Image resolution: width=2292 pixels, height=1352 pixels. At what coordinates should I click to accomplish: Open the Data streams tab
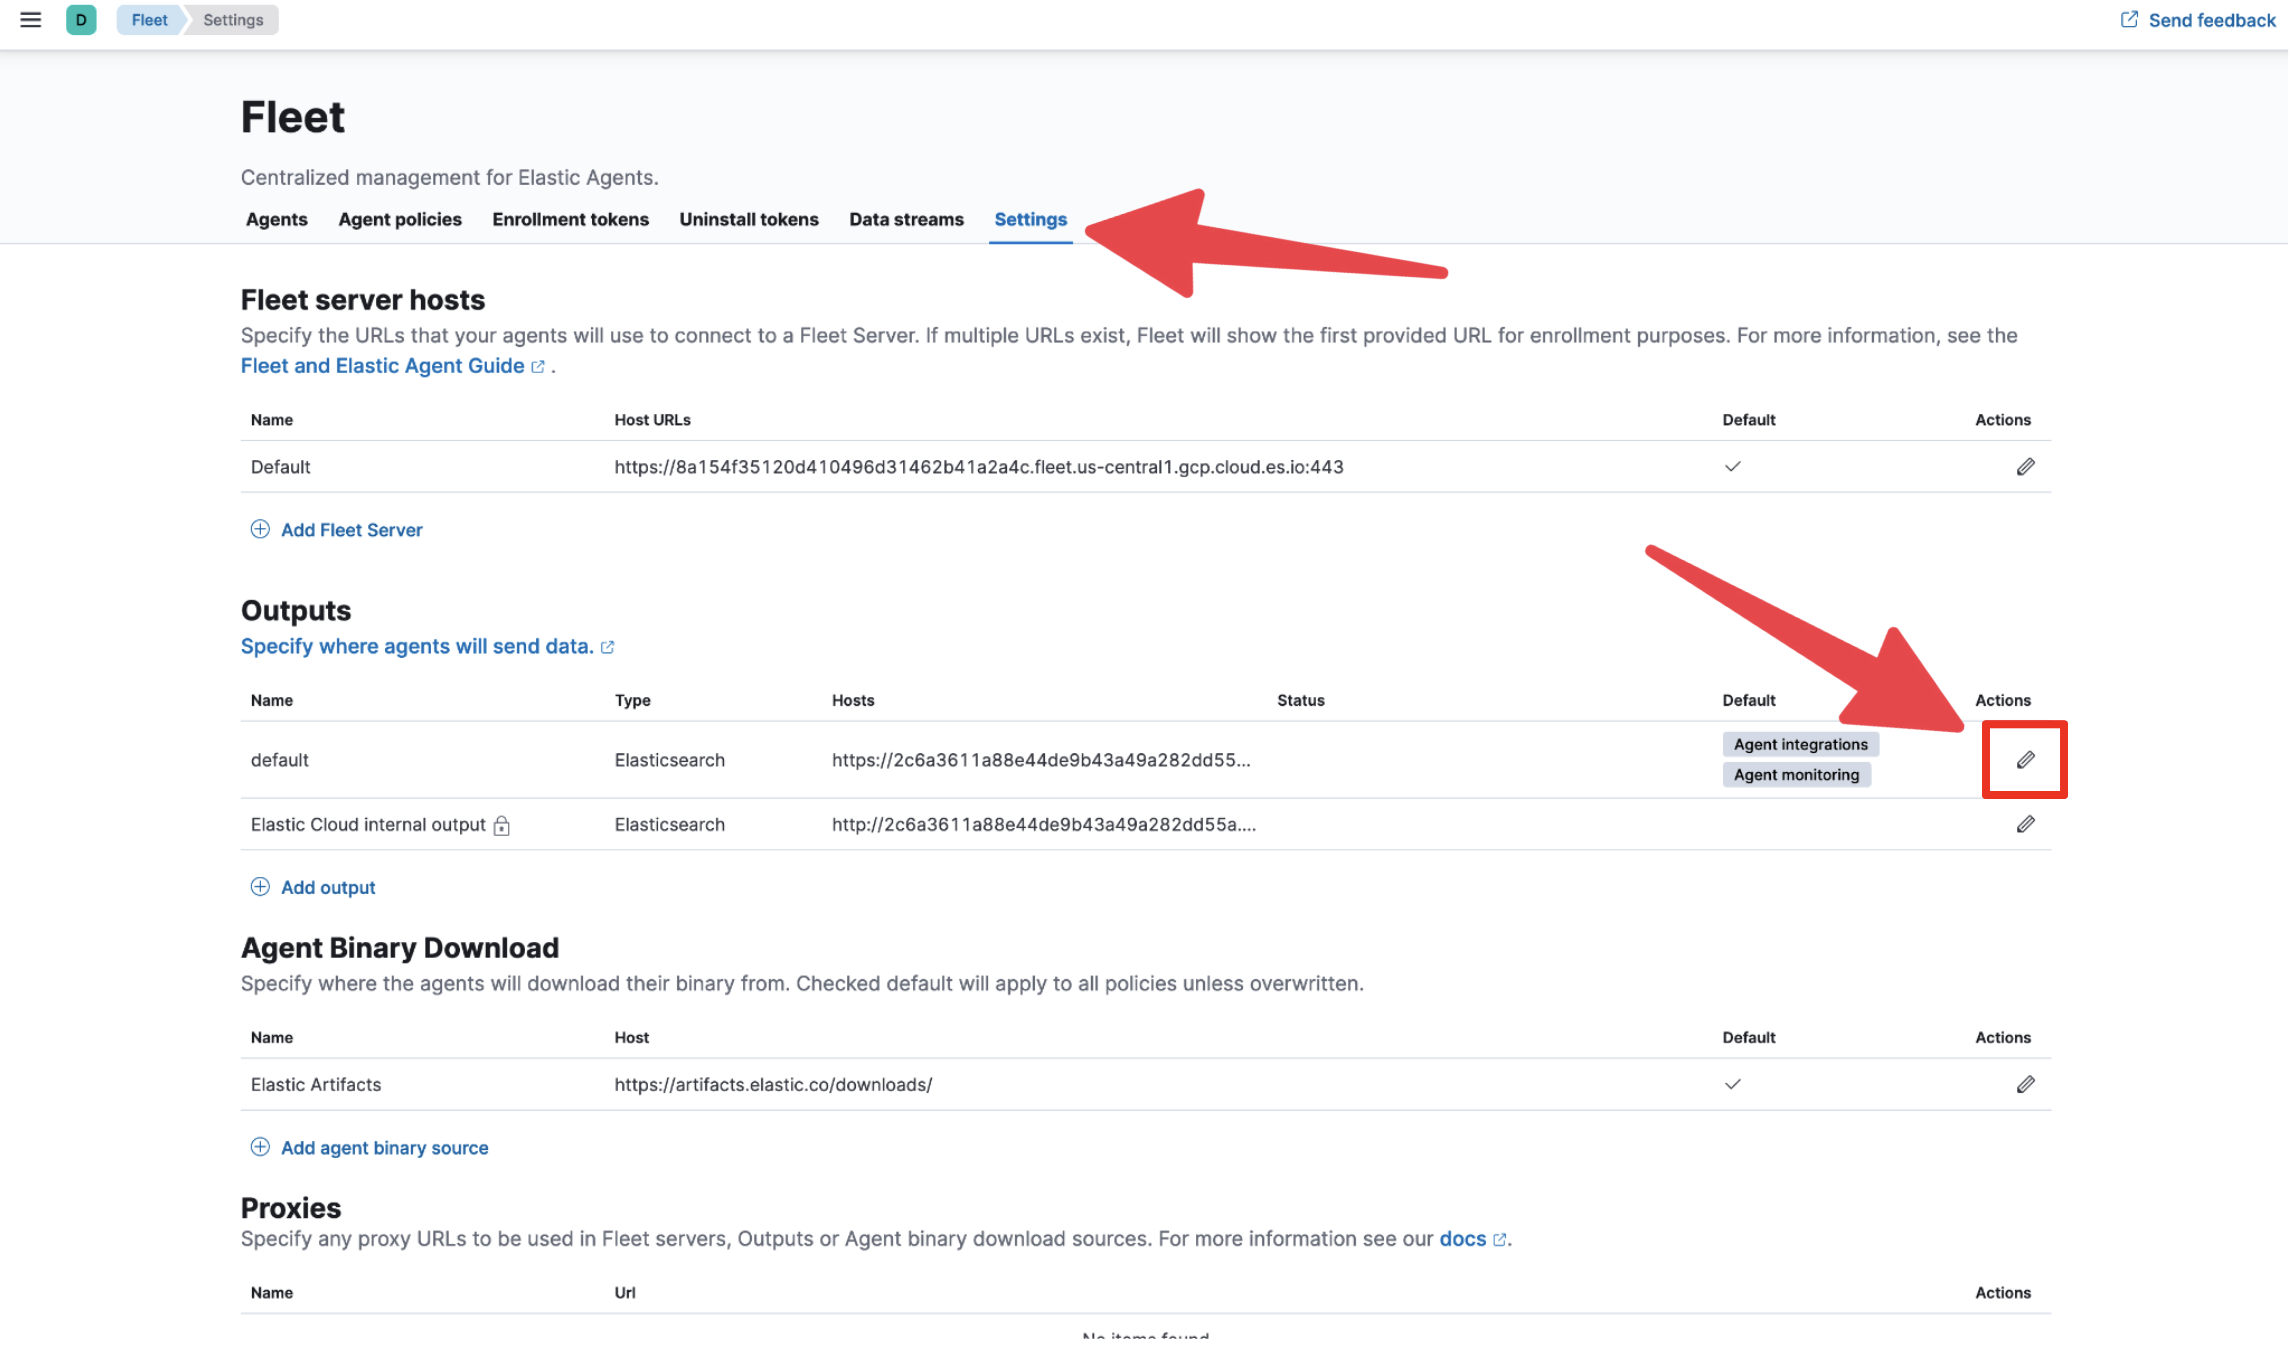(908, 220)
